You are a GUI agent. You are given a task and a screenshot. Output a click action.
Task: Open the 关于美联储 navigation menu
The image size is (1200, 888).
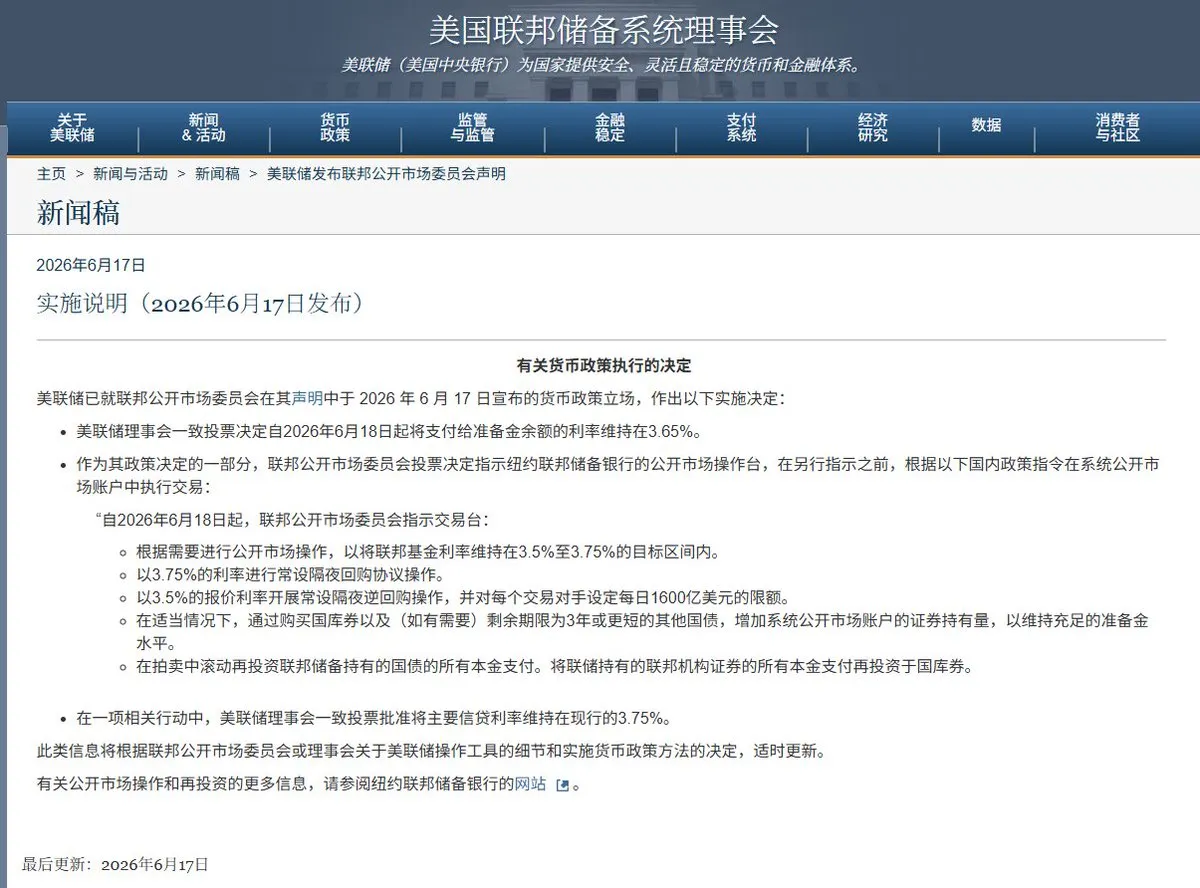(x=73, y=127)
